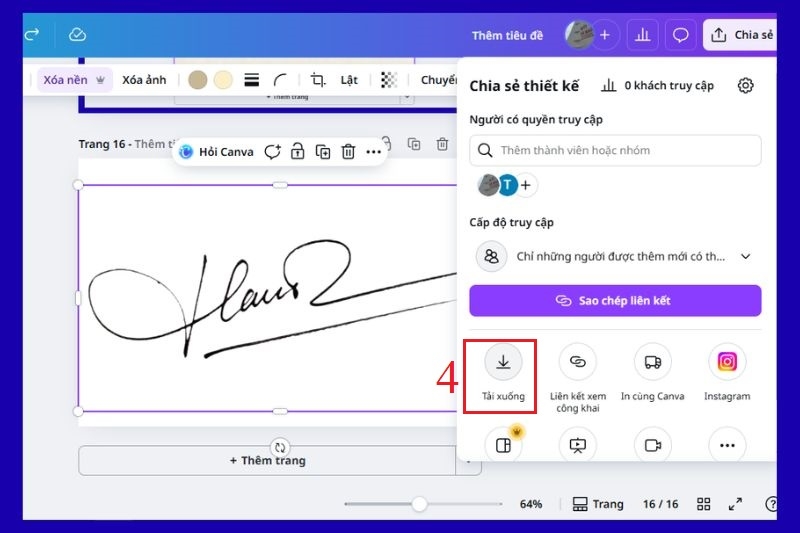Viewport: 800px width, 533px height.
Task: Select the light cream color swatch
Action: 223,80
